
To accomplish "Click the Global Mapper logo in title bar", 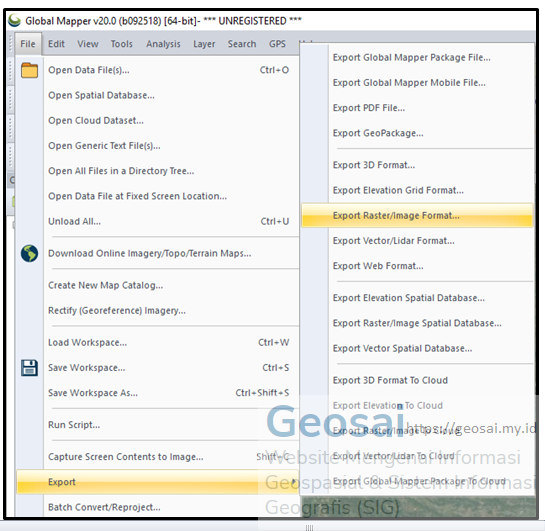I will 15,21.
